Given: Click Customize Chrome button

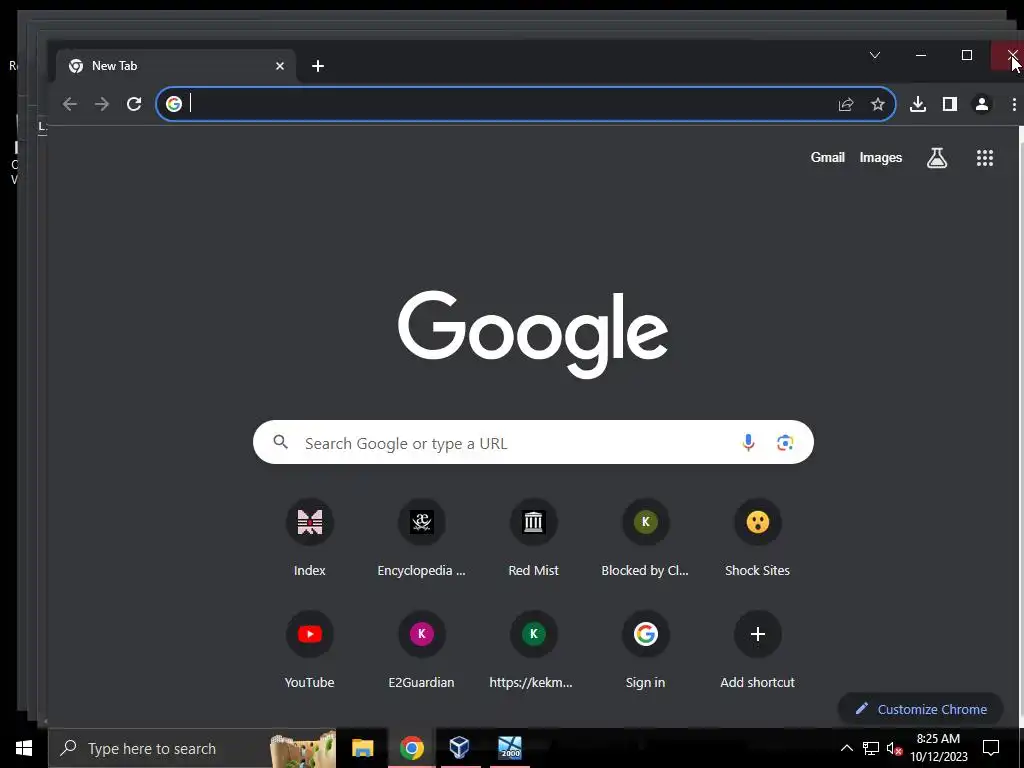Looking at the screenshot, I should coord(921,709).
